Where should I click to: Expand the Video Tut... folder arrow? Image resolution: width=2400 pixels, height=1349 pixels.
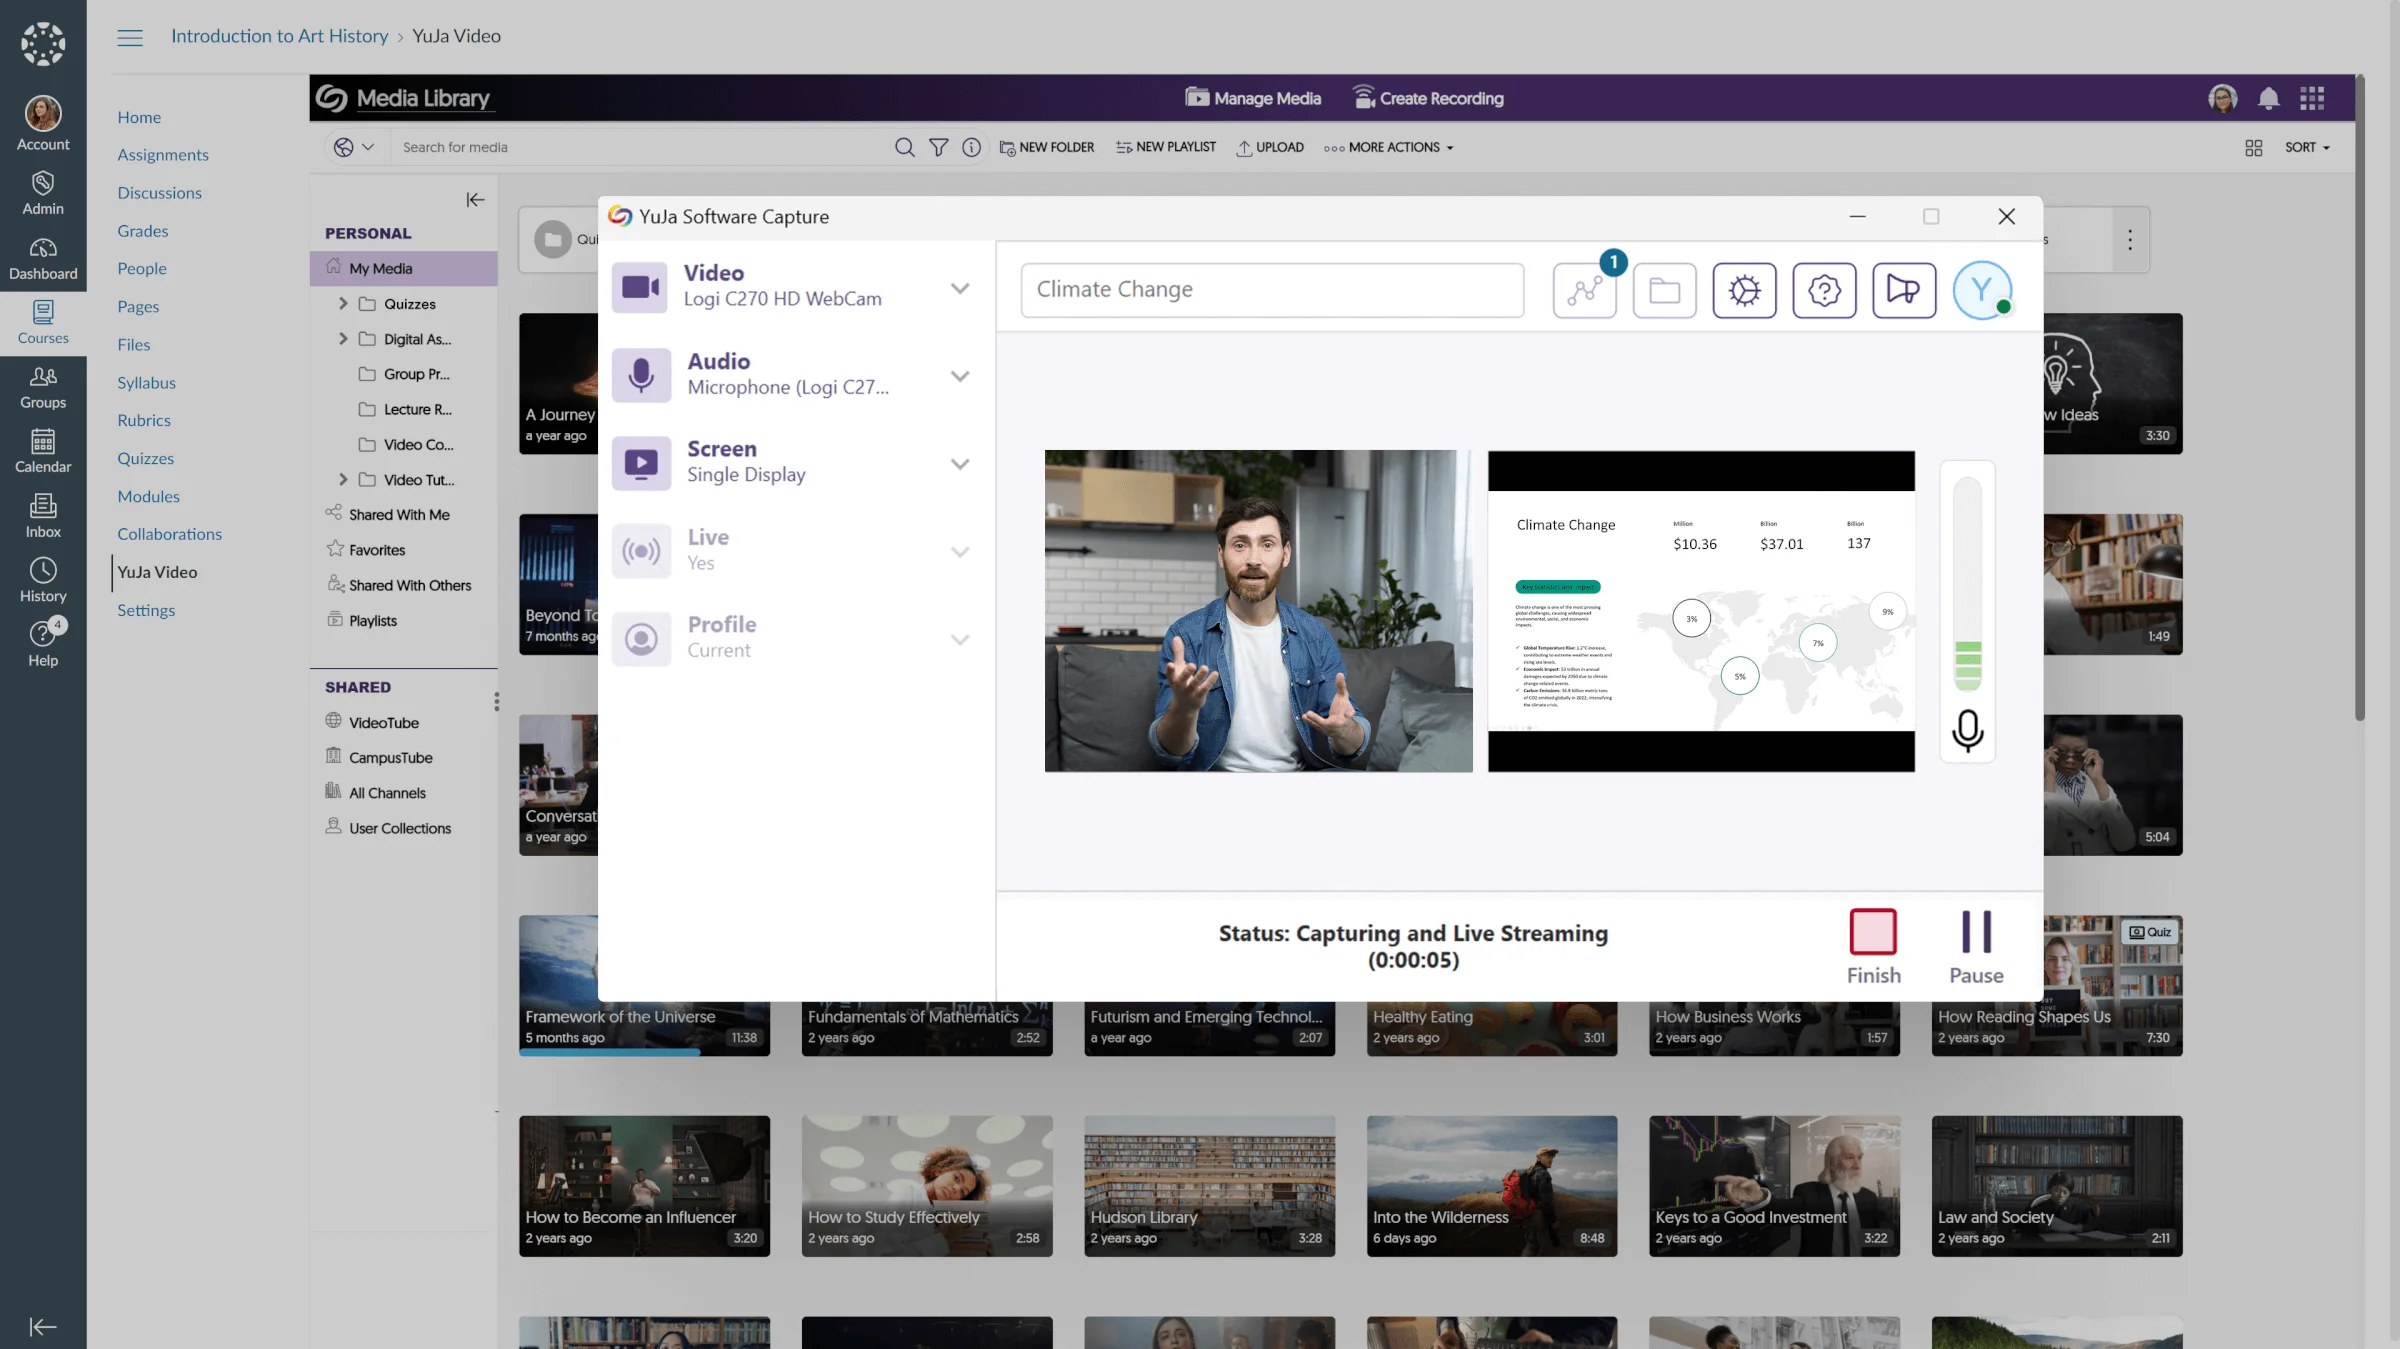click(x=343, y=479)
